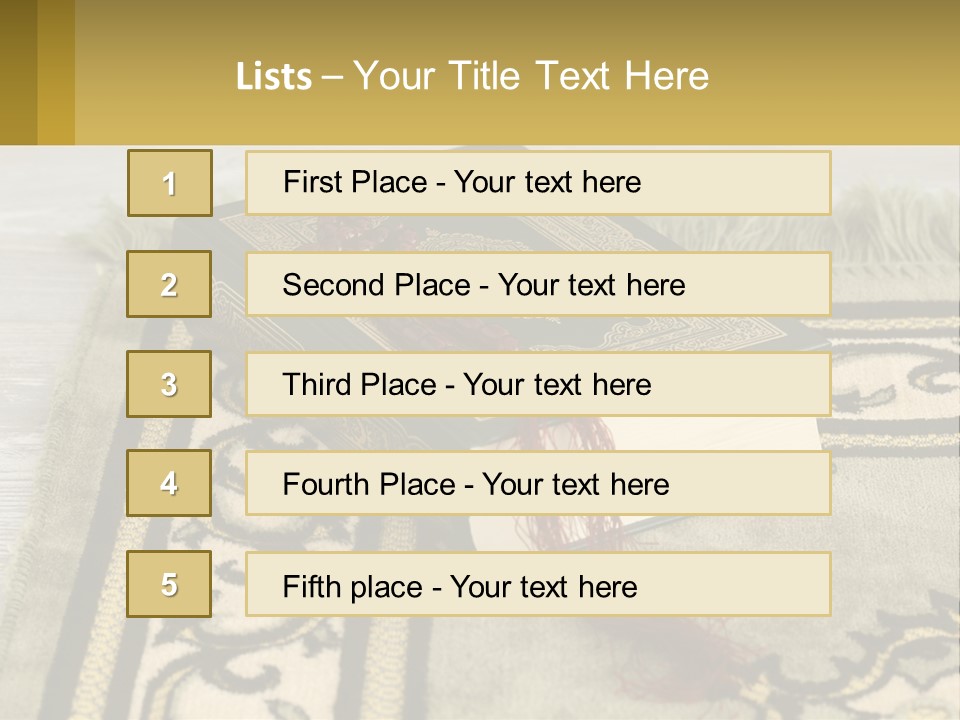Select the bold word "Lists" in title
The width and height of the screenshot is (960, 720).
tap(273, 77)
